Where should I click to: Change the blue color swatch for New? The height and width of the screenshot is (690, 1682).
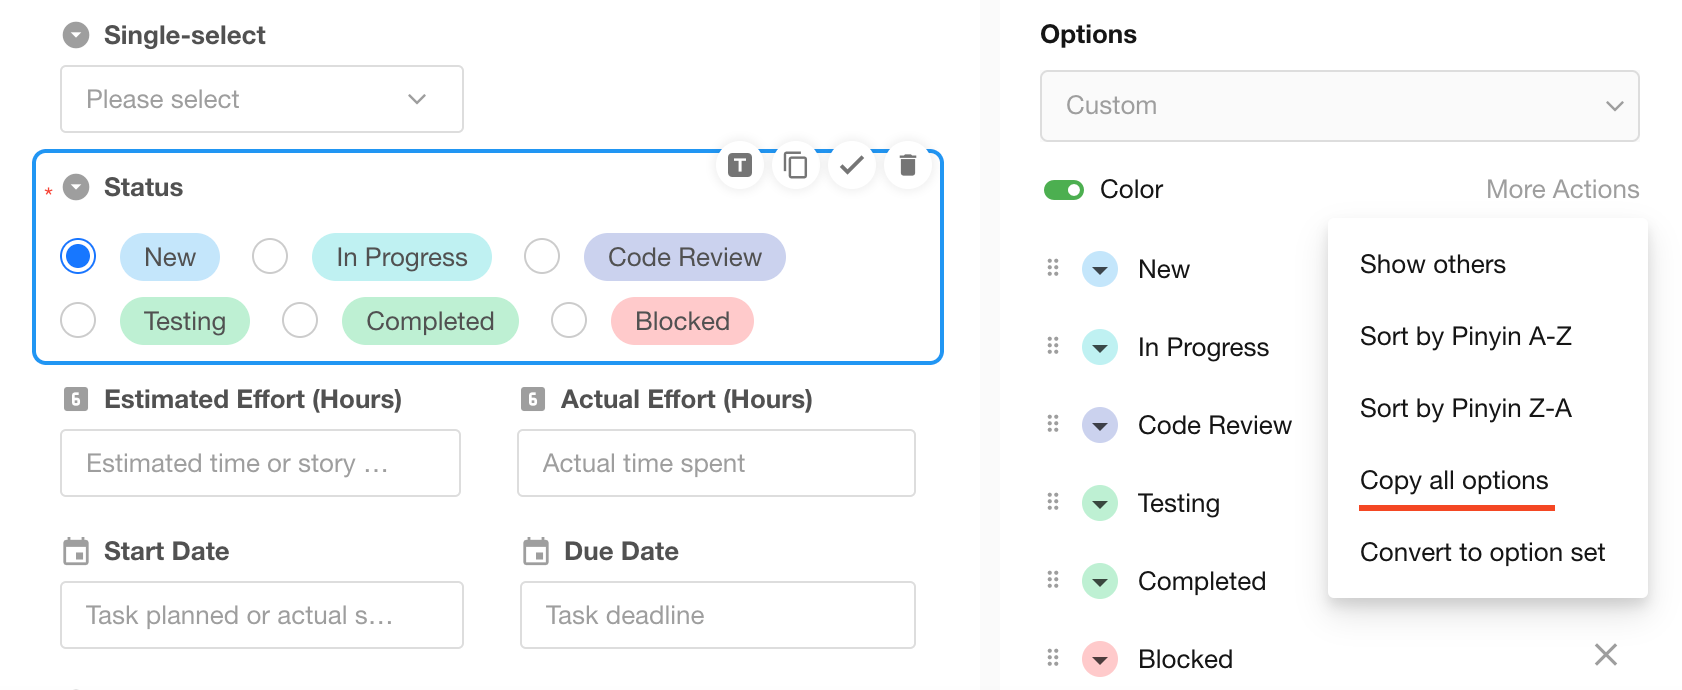[x=1100, y=269]
